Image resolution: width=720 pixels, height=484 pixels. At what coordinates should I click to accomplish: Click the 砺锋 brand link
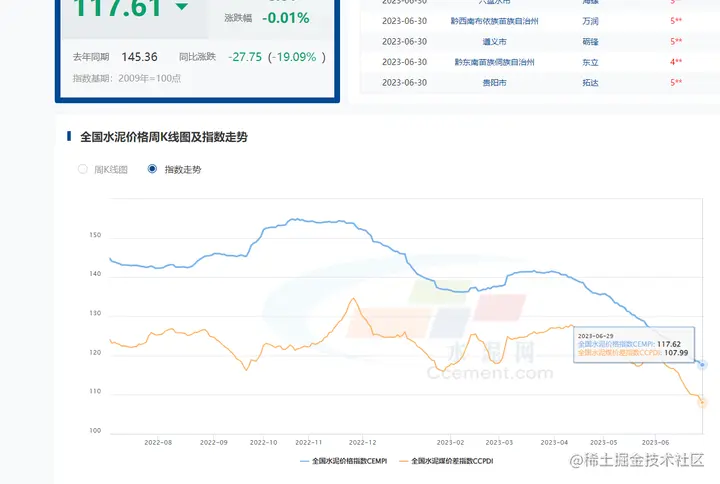pos(590,42)
